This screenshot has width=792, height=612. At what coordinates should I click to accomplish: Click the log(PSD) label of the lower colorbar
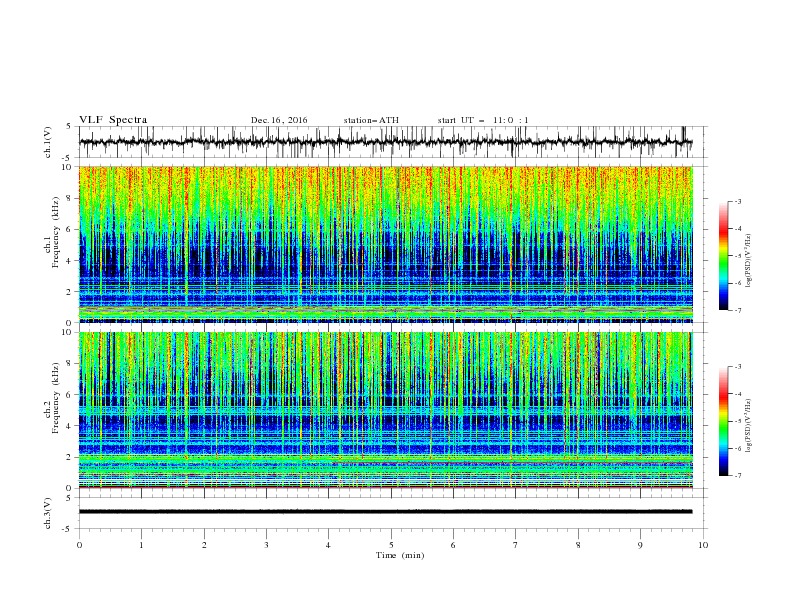coord(748,426)
